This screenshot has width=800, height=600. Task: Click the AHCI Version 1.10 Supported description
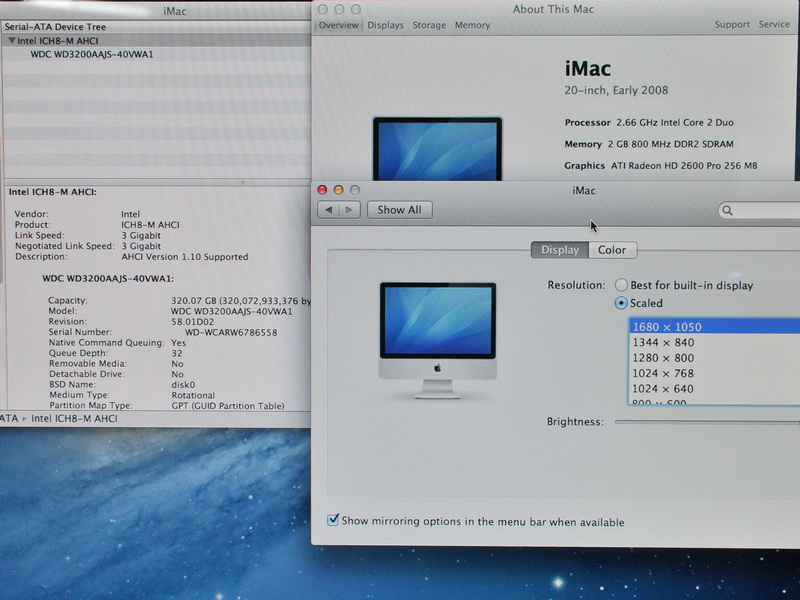[x=185, y=257]
